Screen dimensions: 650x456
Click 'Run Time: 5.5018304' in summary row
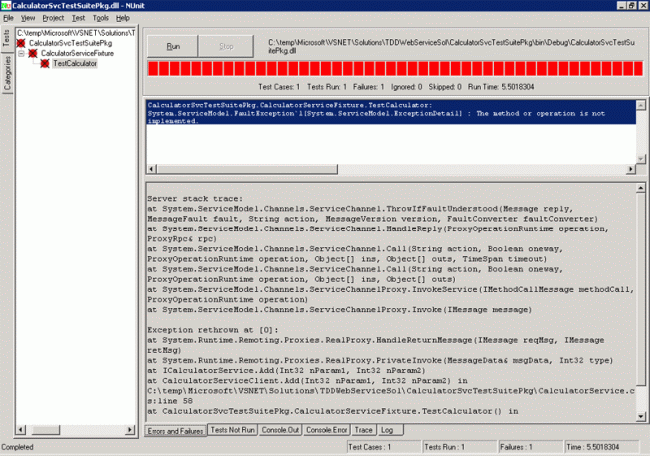coord(501,87)
